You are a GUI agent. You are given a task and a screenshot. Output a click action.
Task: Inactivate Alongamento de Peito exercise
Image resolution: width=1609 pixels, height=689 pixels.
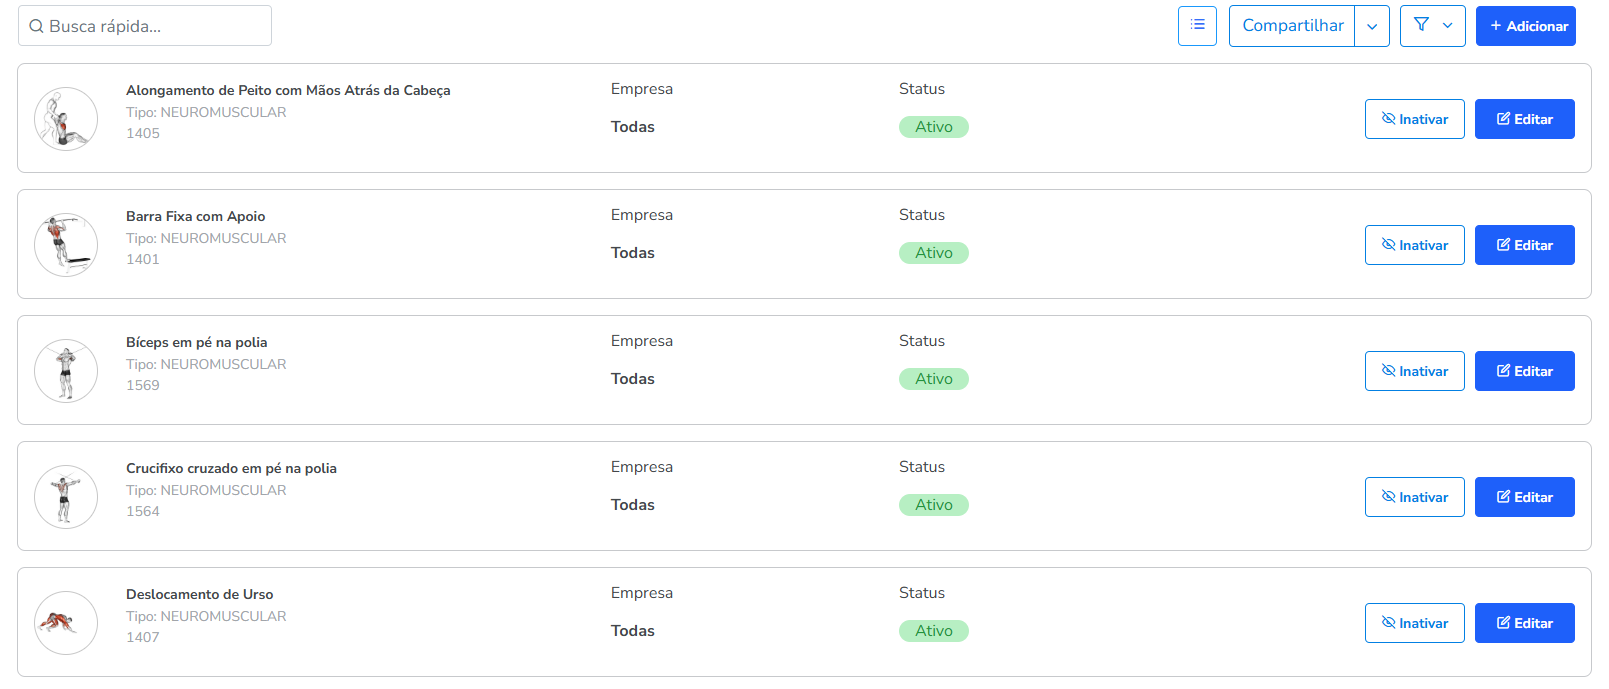point(1414,119)
